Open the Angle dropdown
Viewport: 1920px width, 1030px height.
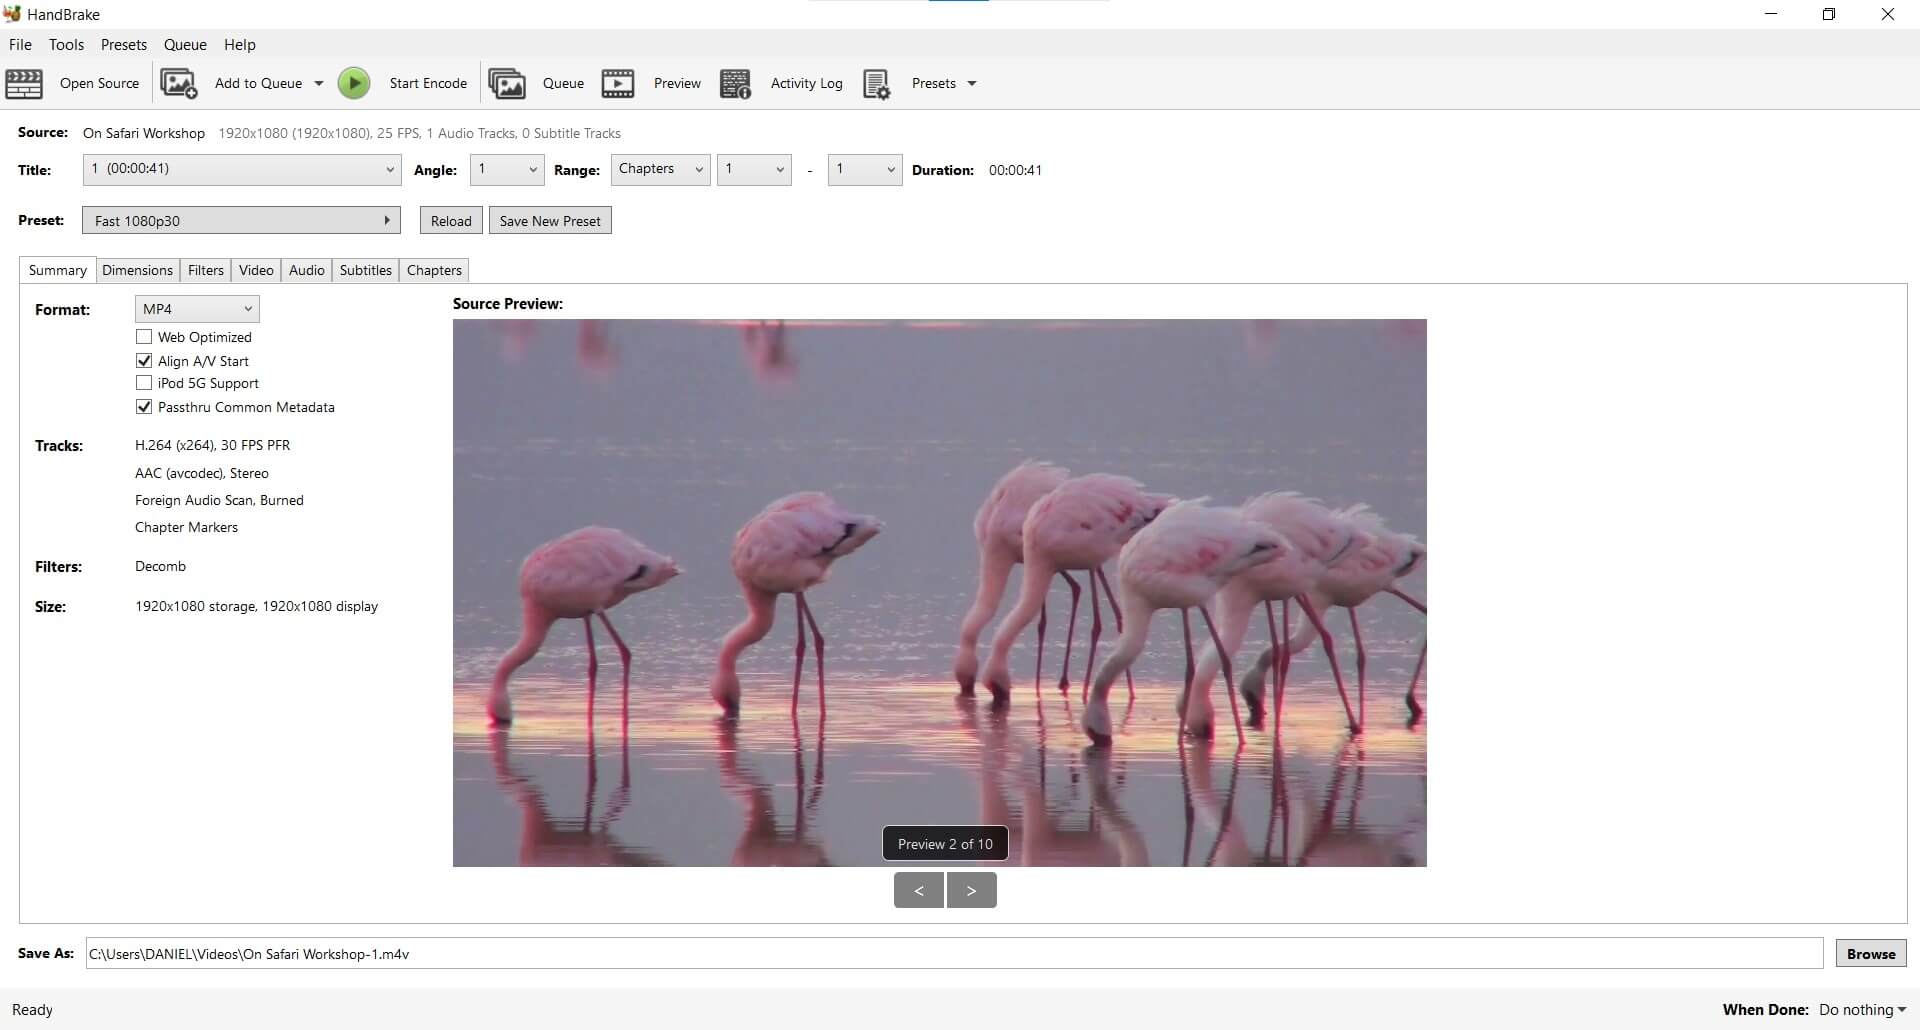coord(507,169)
